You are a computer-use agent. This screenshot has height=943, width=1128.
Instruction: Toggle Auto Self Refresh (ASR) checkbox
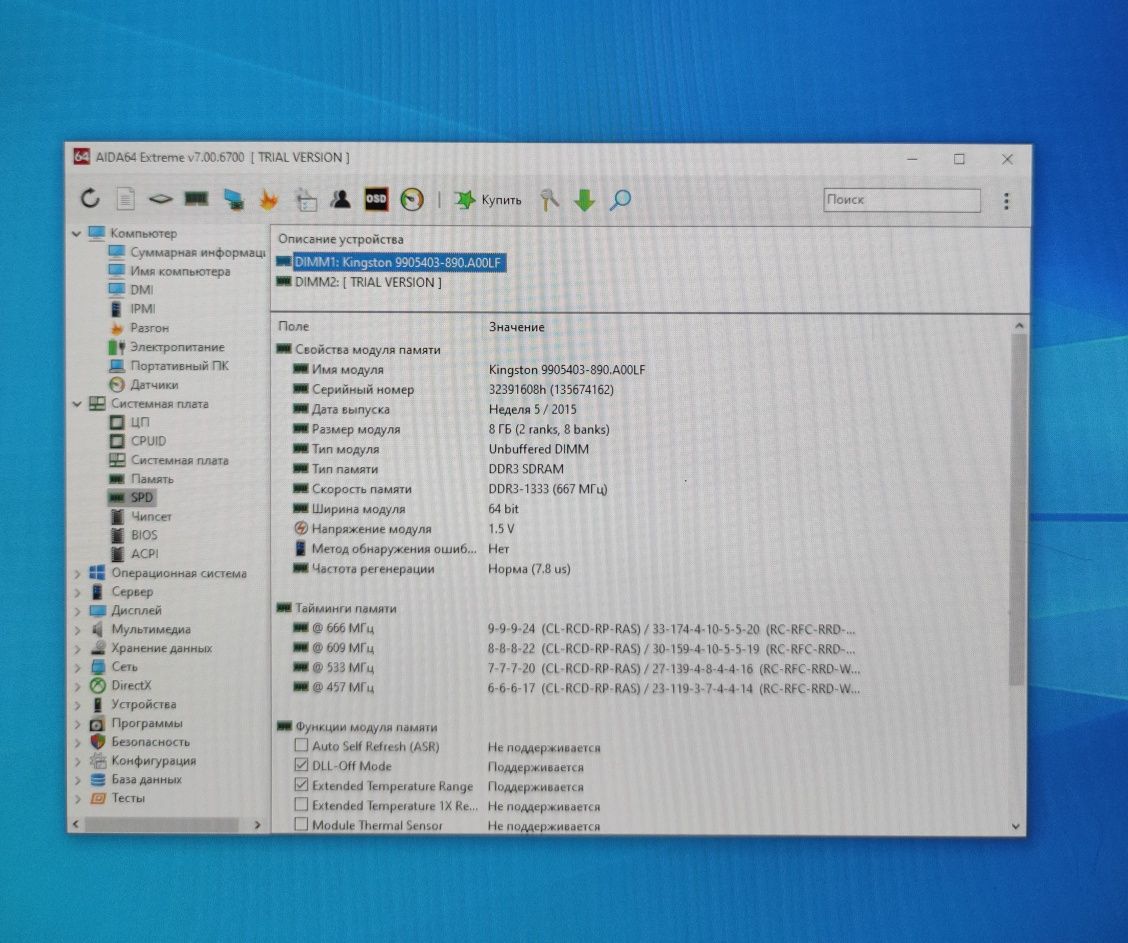tap(301, 745)
